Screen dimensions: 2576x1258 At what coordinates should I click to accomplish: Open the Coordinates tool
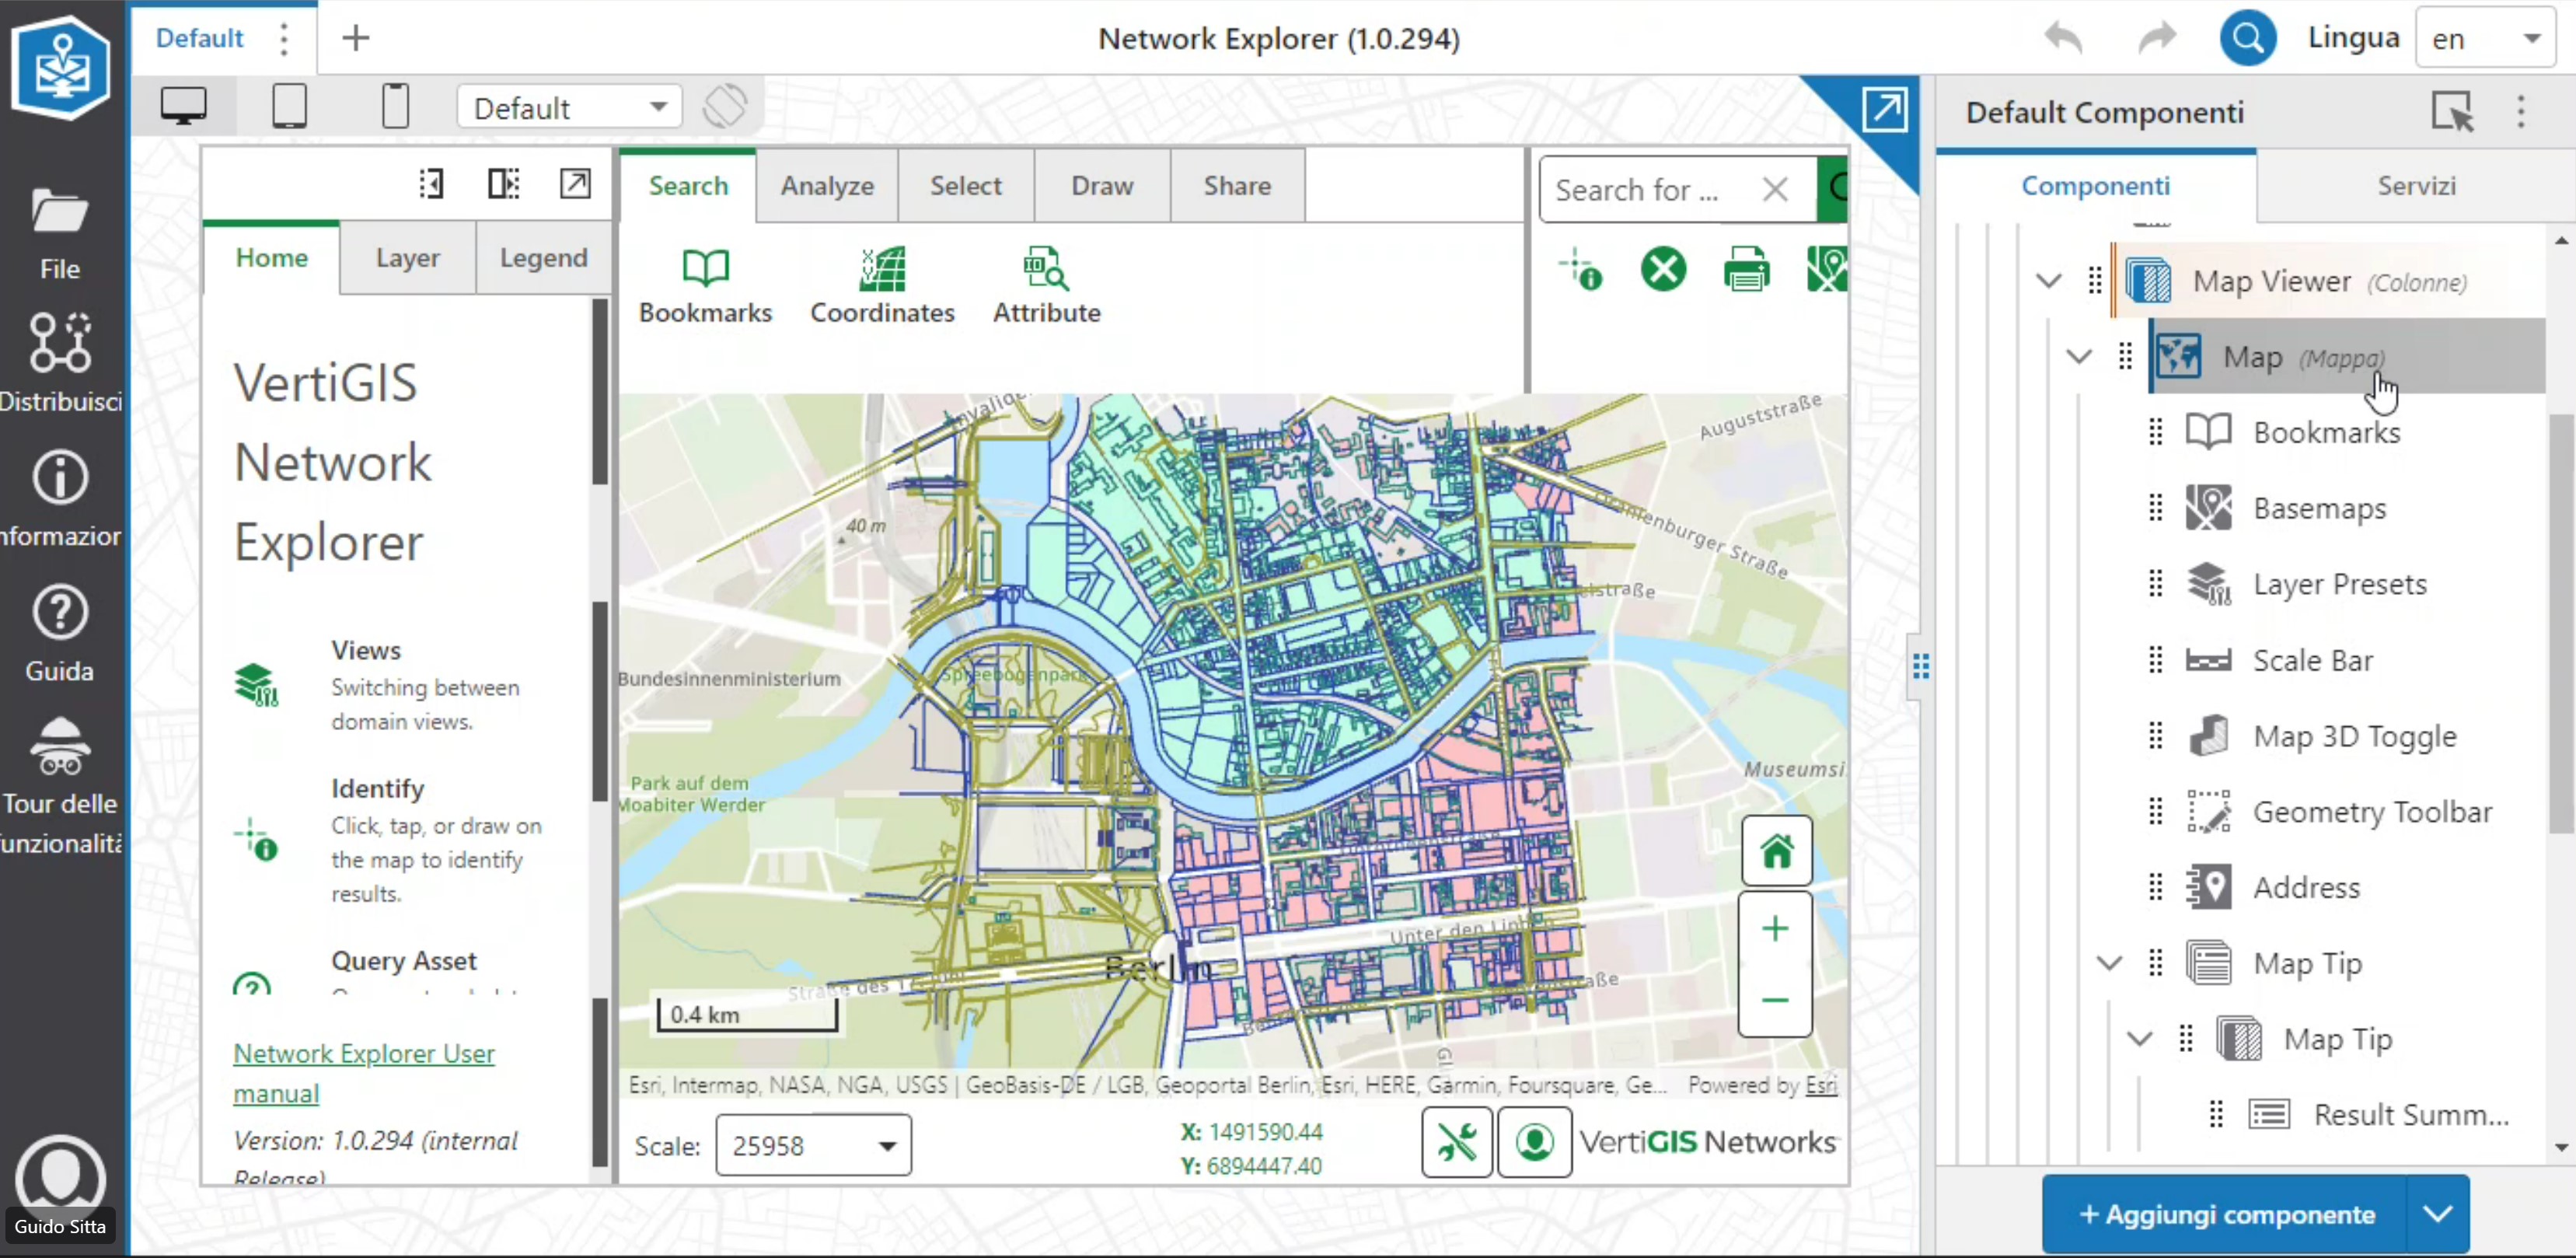(882, 285)
